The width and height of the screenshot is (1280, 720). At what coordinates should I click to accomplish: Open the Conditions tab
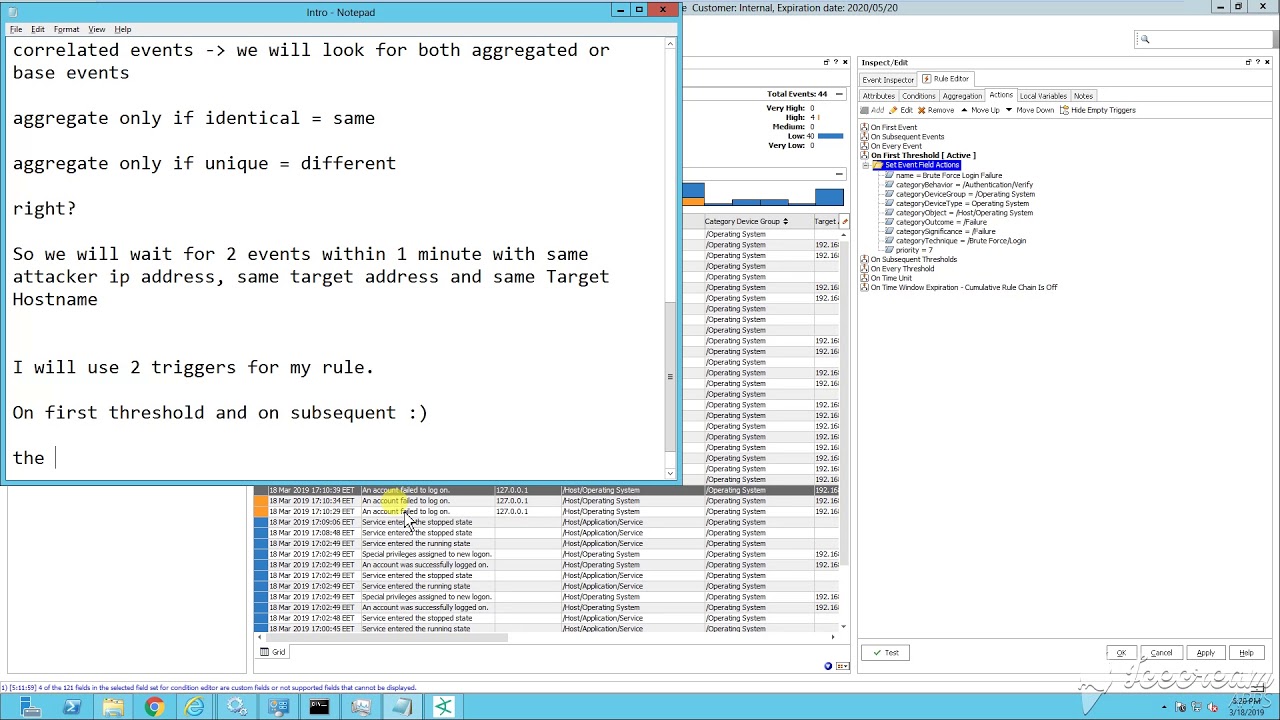tap(918, 96)
